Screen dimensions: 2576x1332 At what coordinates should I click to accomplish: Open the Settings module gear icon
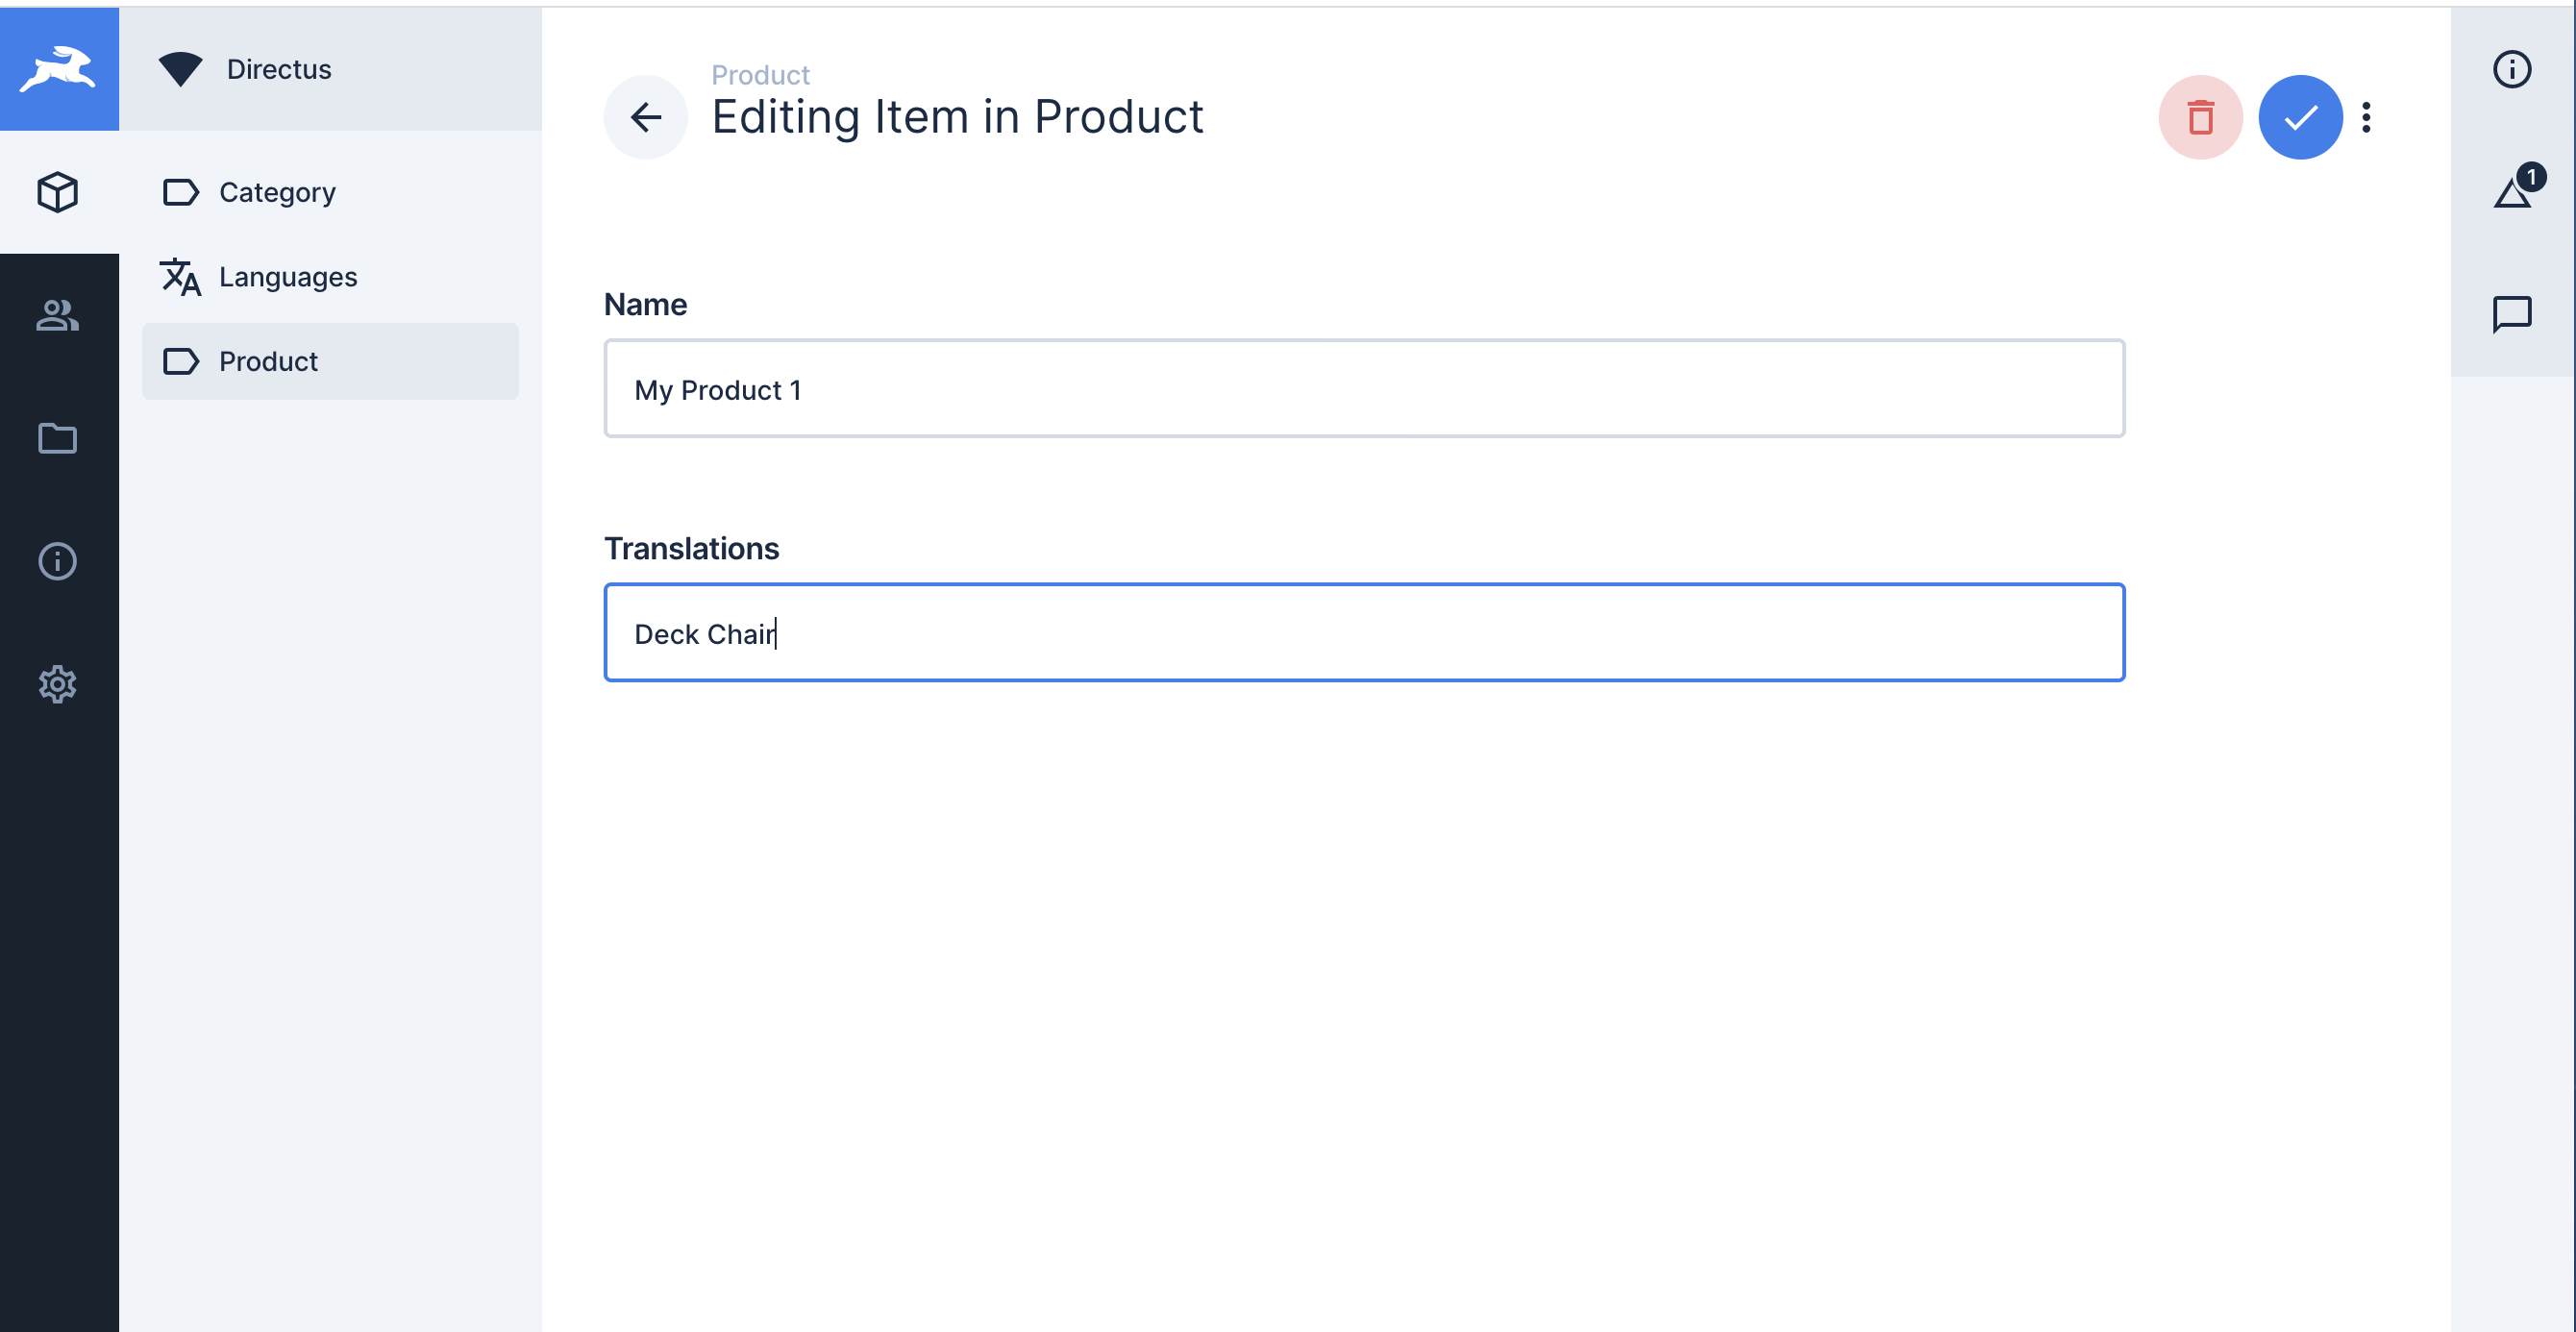click(x=59, y=684)
